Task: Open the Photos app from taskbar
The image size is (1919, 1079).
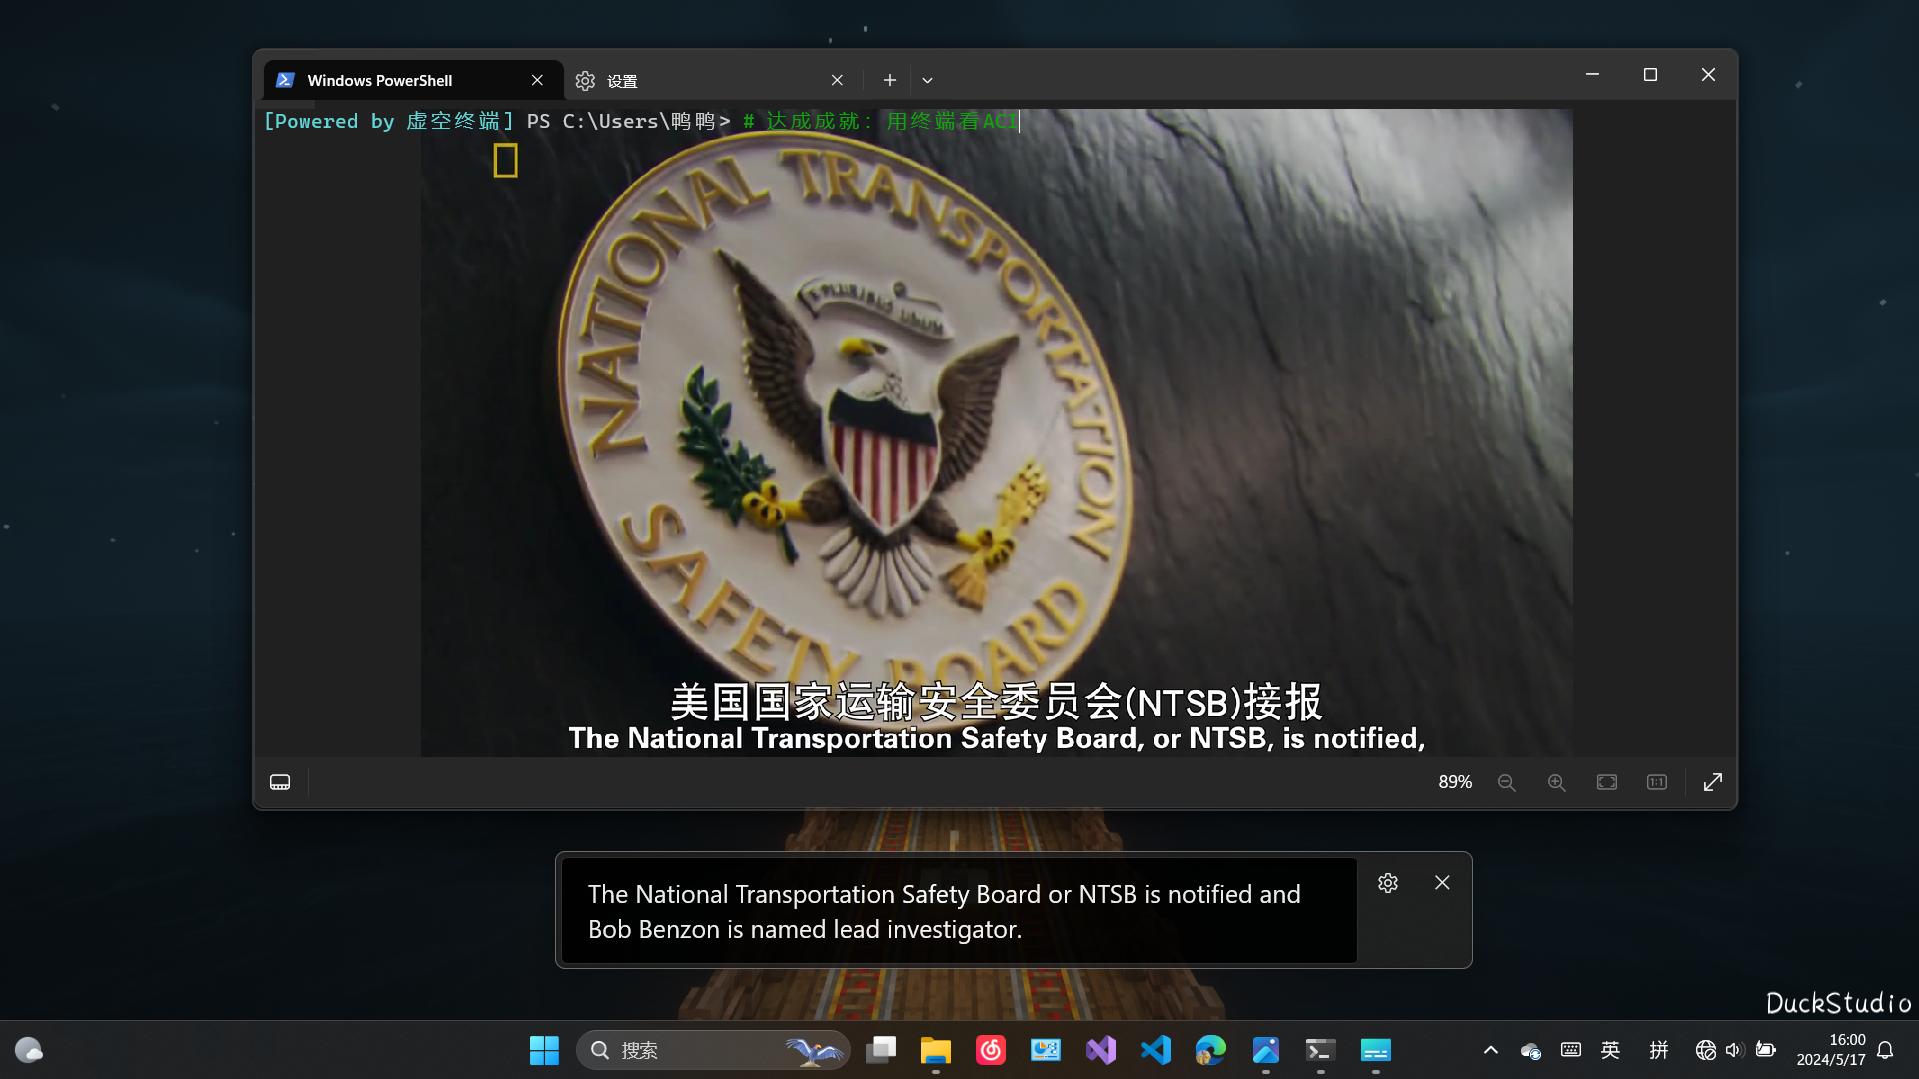Action: point(1266,1050)
